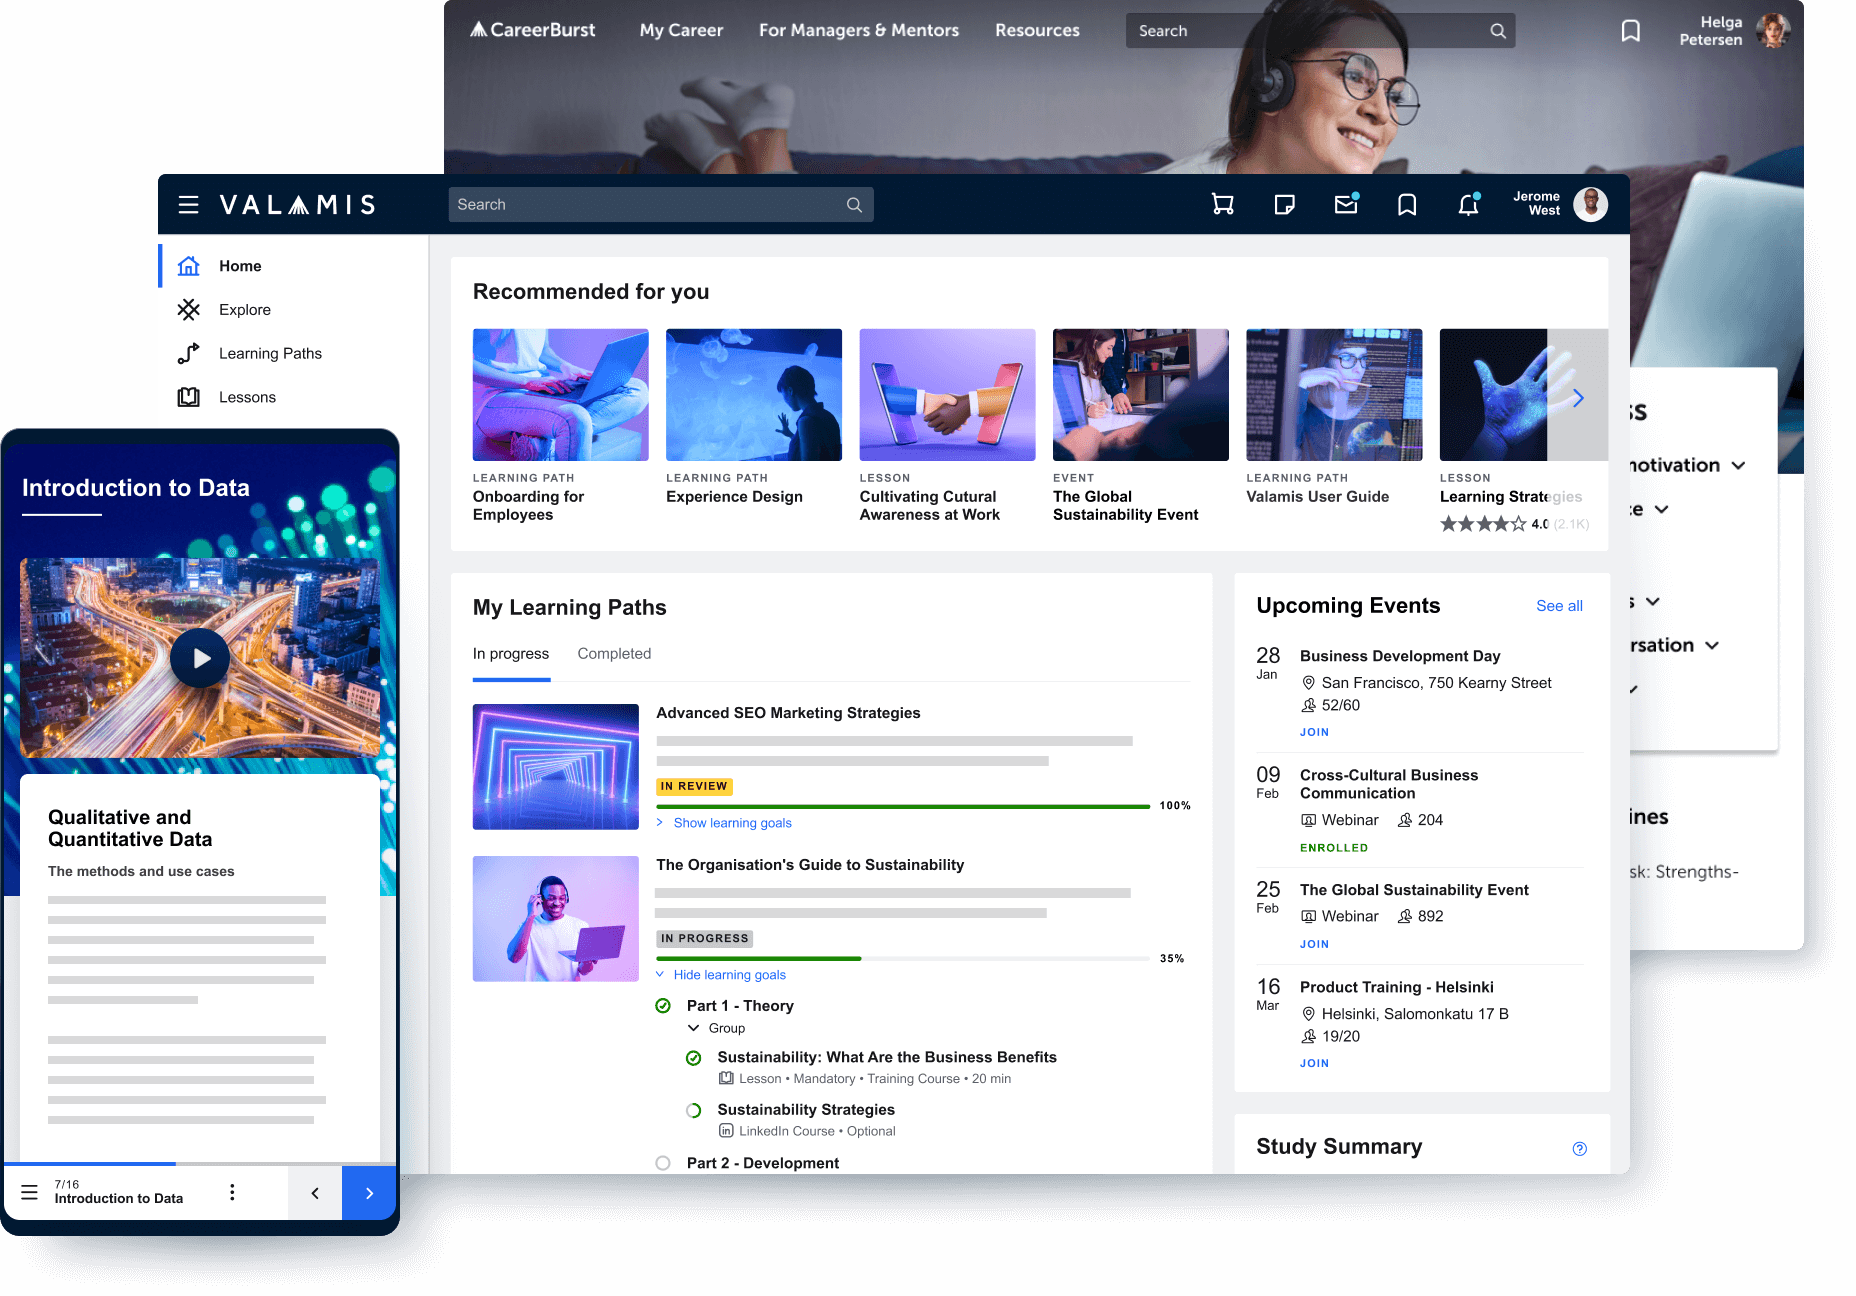Click See all upcoming events
Screen dimensions: 1856x1296
[1559, 606]
